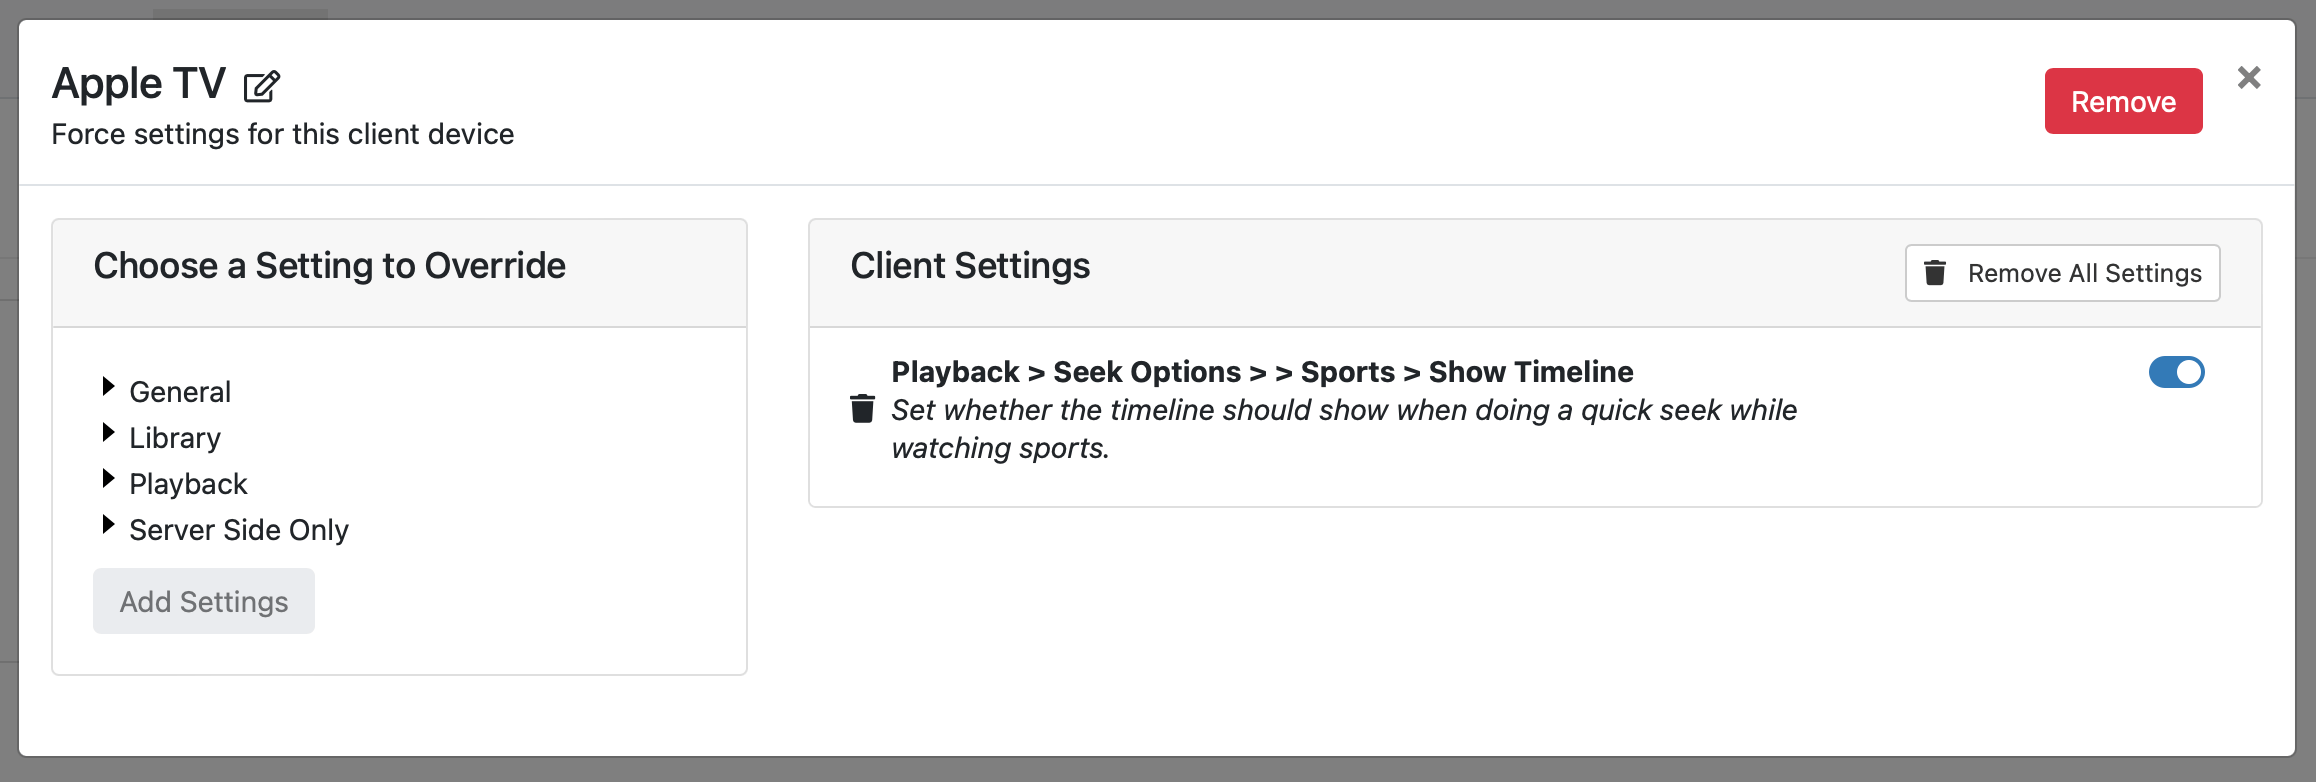The height and width of the screenshot is (782, 2316).
Task: Remove the Sports timeline setting using its trash icon
Action: tap(862, 409)
